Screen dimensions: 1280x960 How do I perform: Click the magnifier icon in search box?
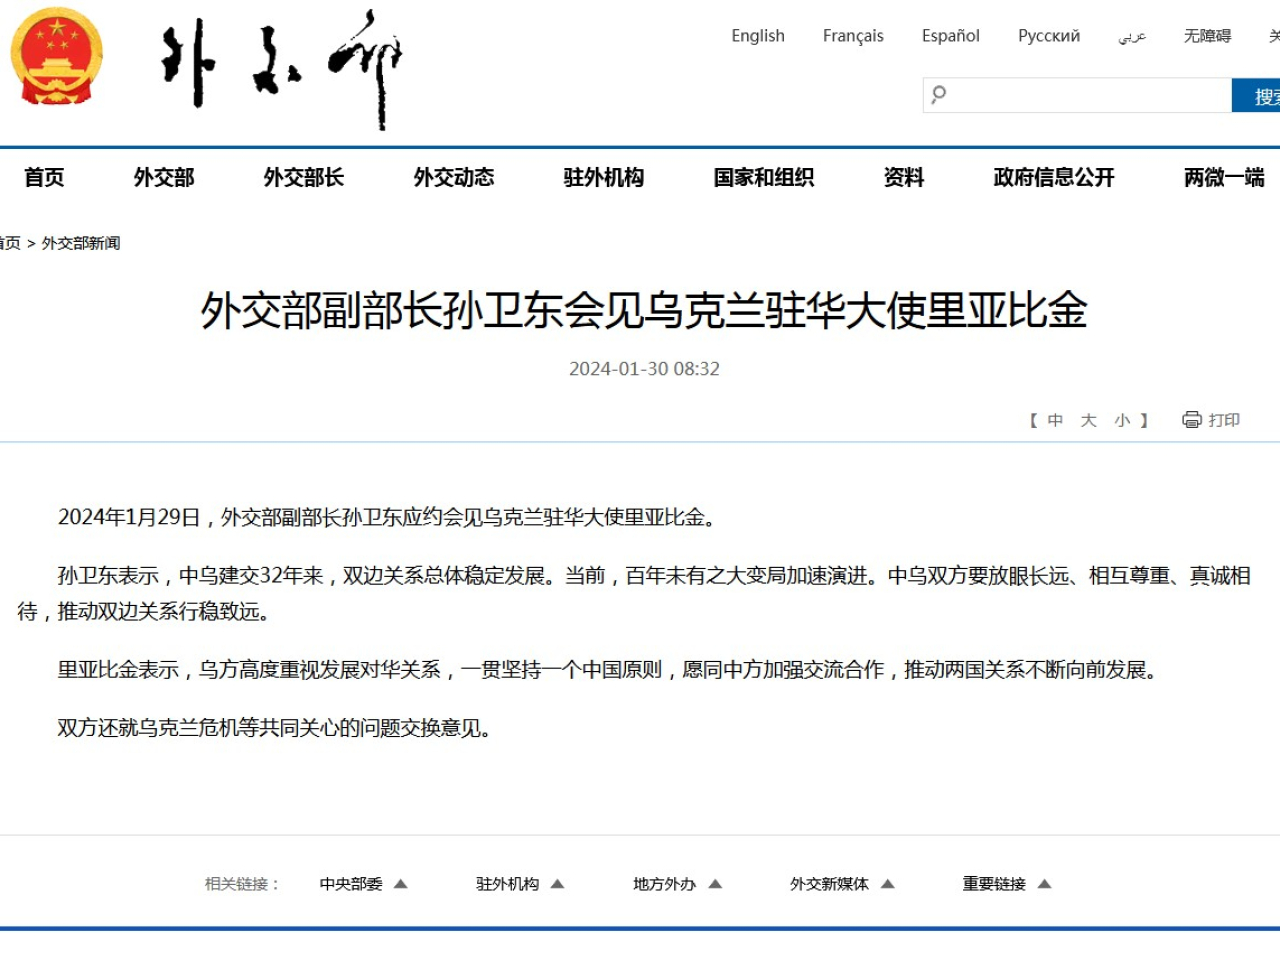[938, 95]
